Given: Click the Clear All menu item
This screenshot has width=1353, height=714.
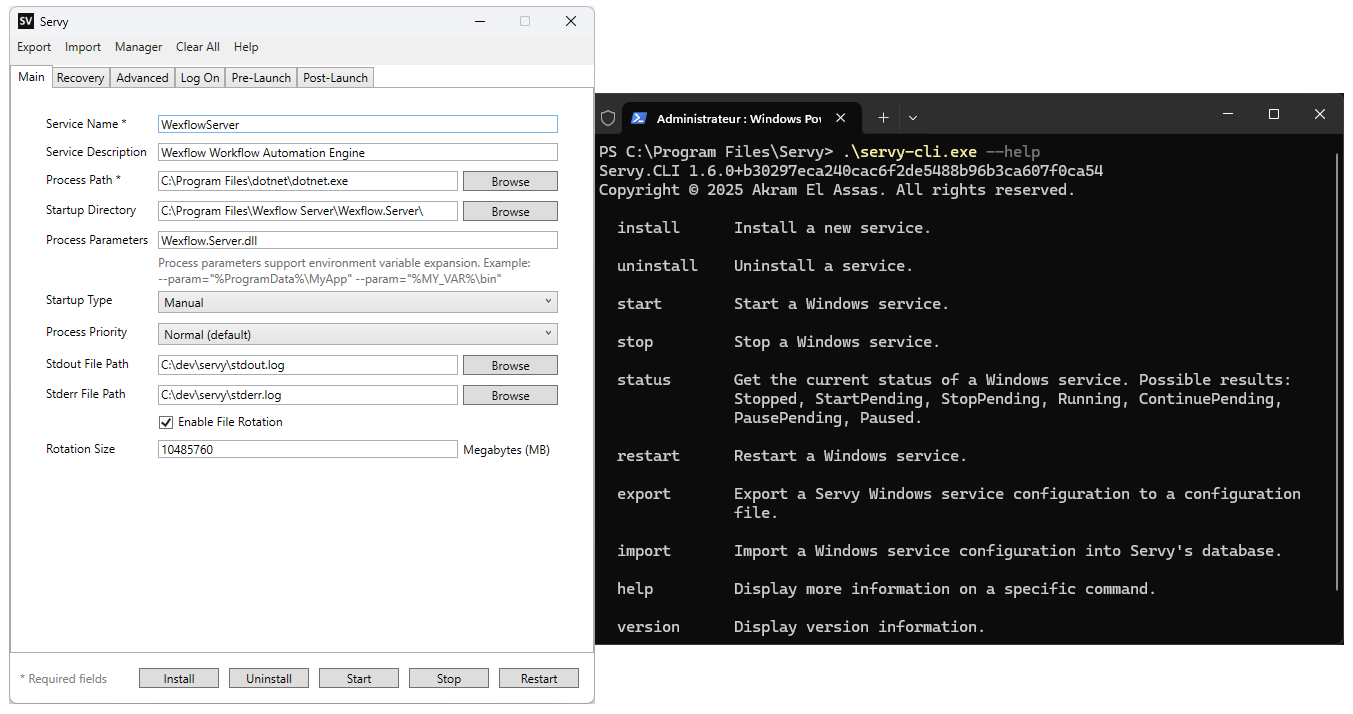Looking at the screenshot, I should (198, 47).
